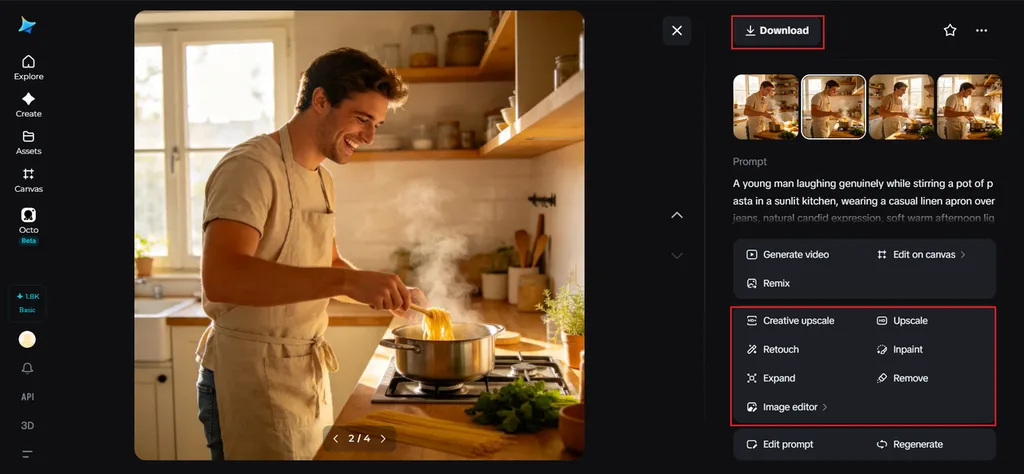Image resolution: width=1024 pixels, height=474 pixels.
Task: Go to next item with down chevron
Action: coord(677,255)
